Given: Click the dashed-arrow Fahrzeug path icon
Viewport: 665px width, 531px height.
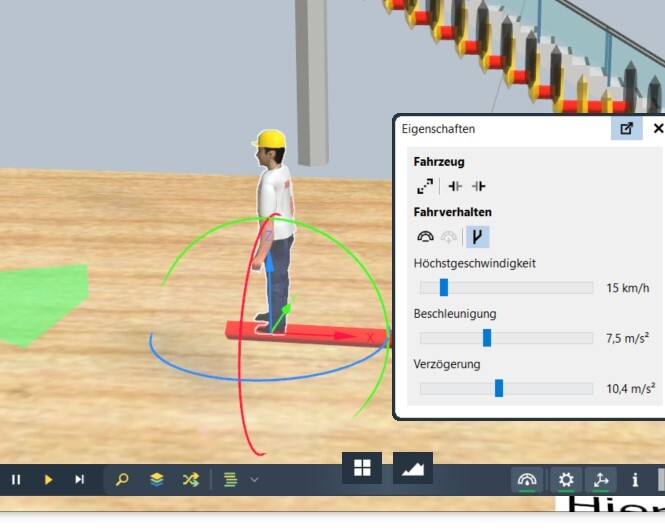Looking at the screenshot, I should click(x=425, y=186).
